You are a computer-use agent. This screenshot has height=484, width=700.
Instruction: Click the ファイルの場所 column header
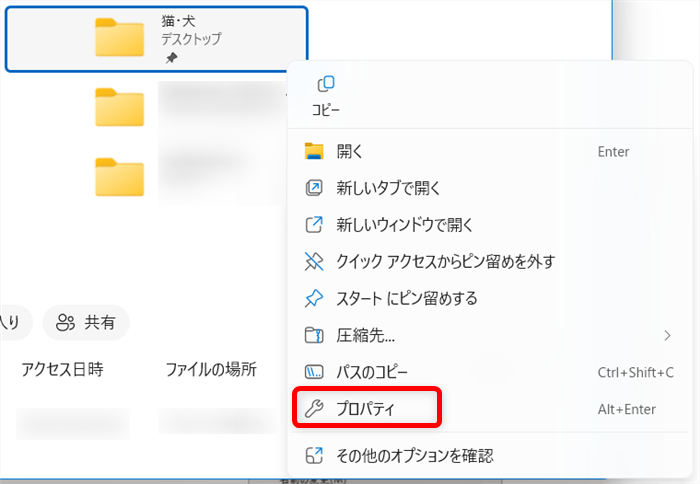pos(211,370)
